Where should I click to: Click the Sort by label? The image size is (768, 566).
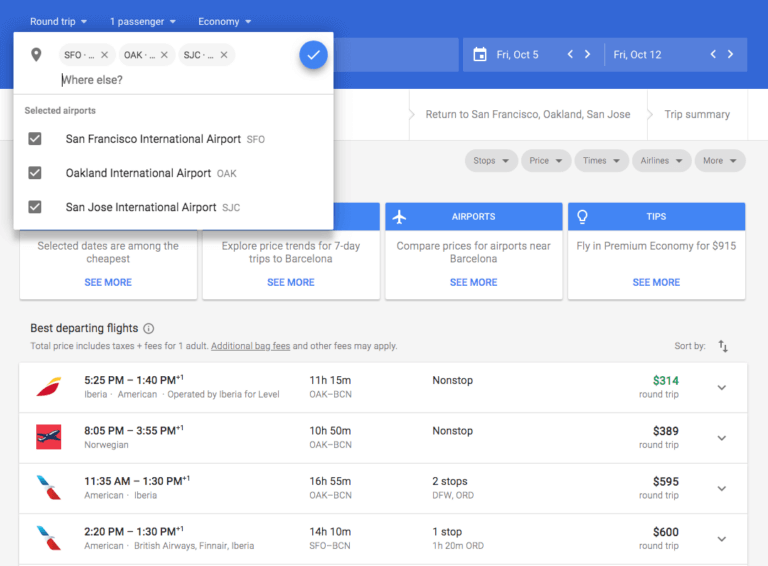[690, 346]
